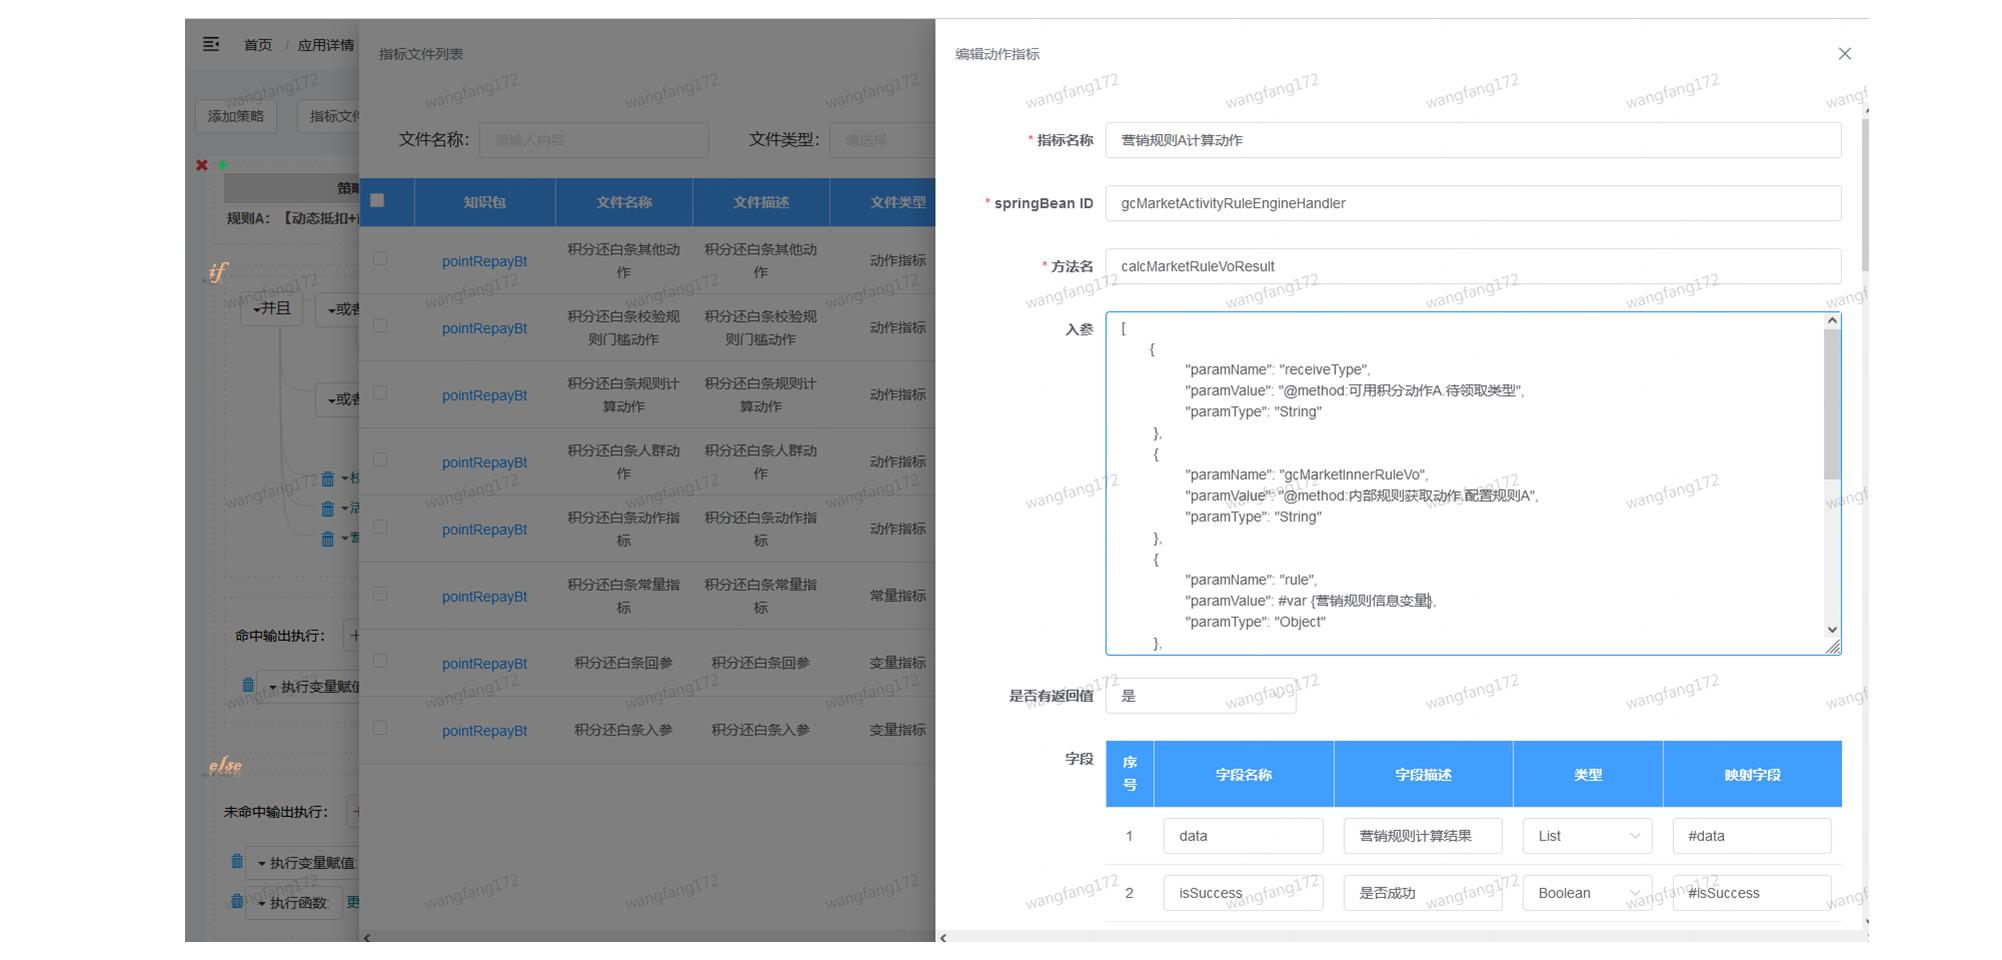Click left scroll arrow under file list panel
This screenshot has width=2002, height=960.
[x=367, y=937]
